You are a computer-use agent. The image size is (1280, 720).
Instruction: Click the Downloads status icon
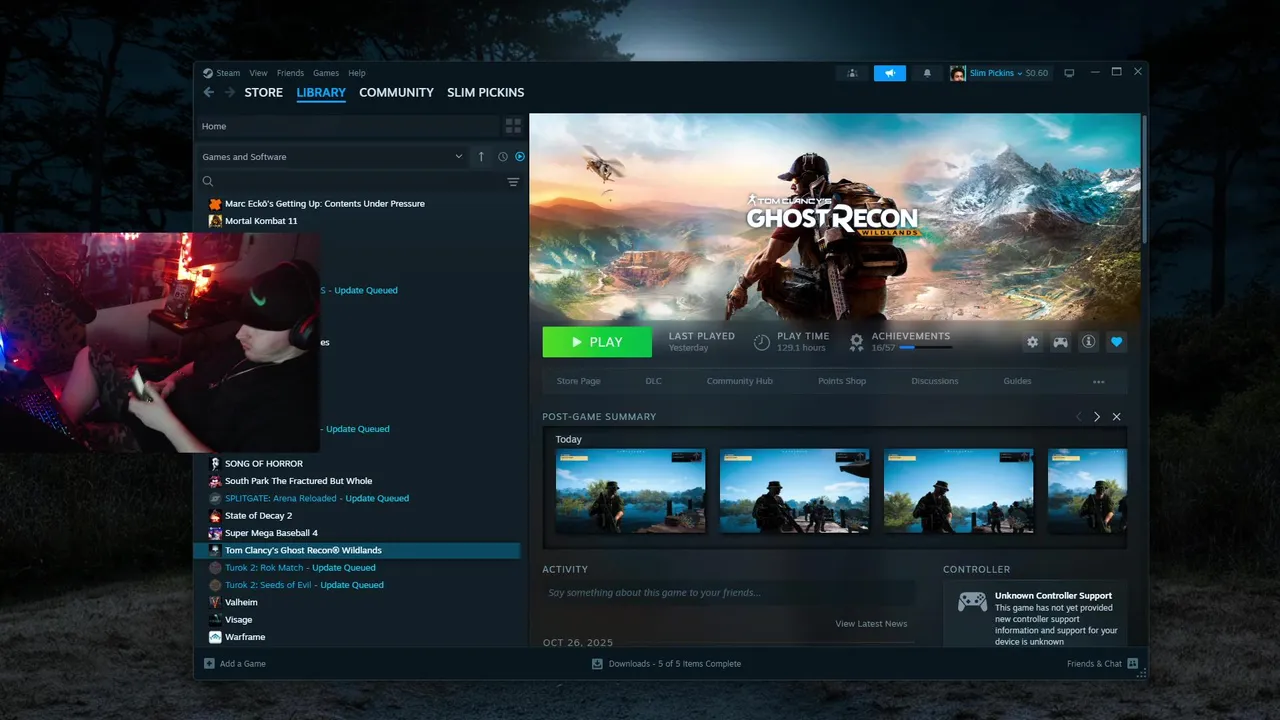pyautogui.click(x=597, y=663)
